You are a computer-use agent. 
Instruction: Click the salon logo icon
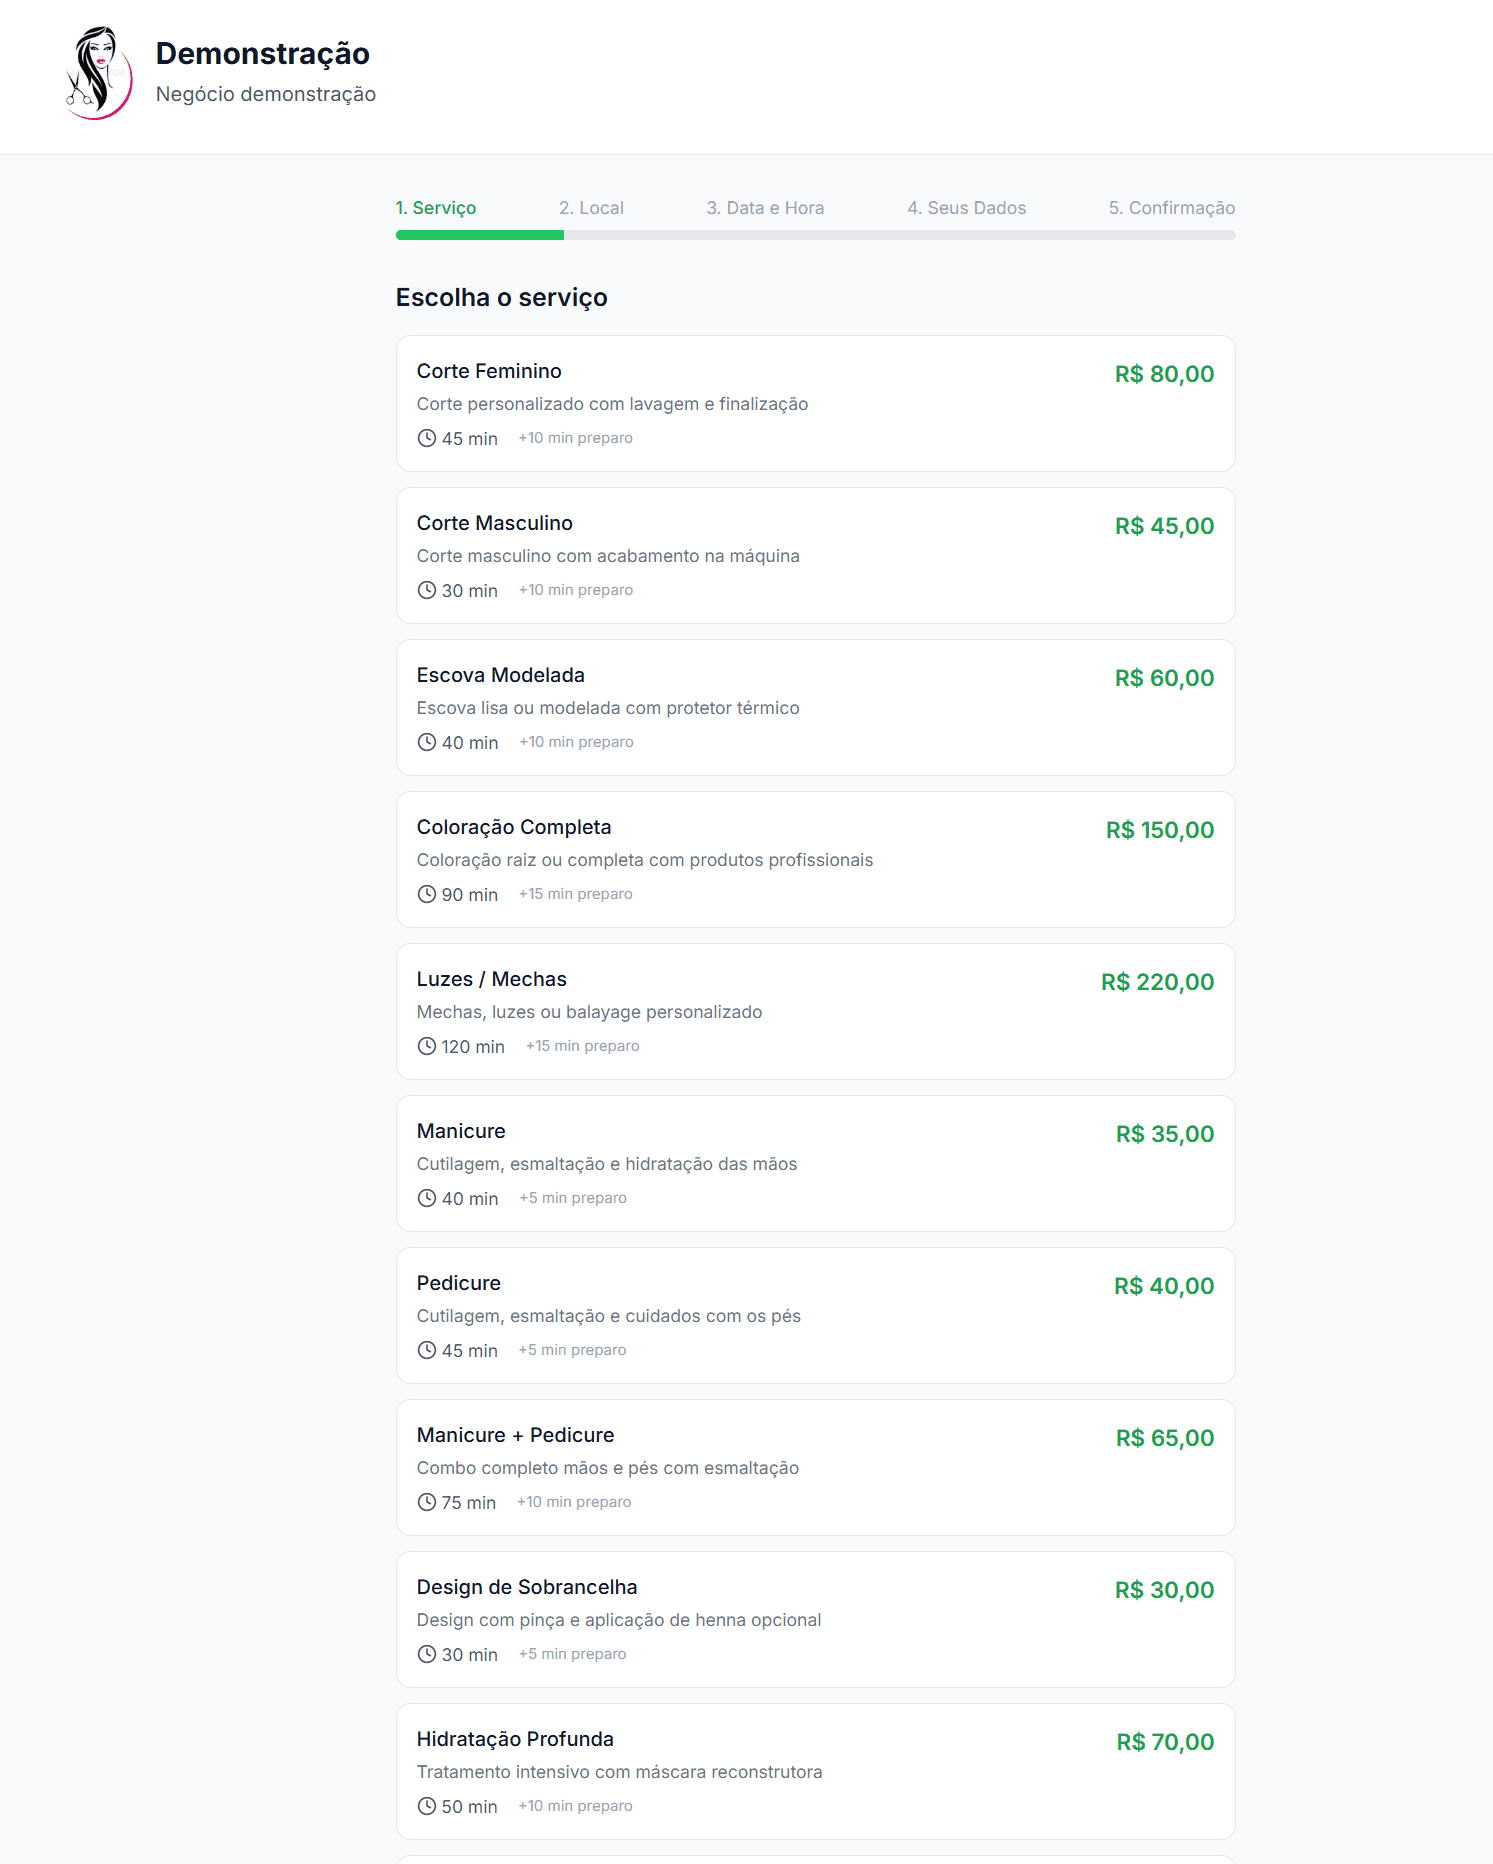[98, 73]
